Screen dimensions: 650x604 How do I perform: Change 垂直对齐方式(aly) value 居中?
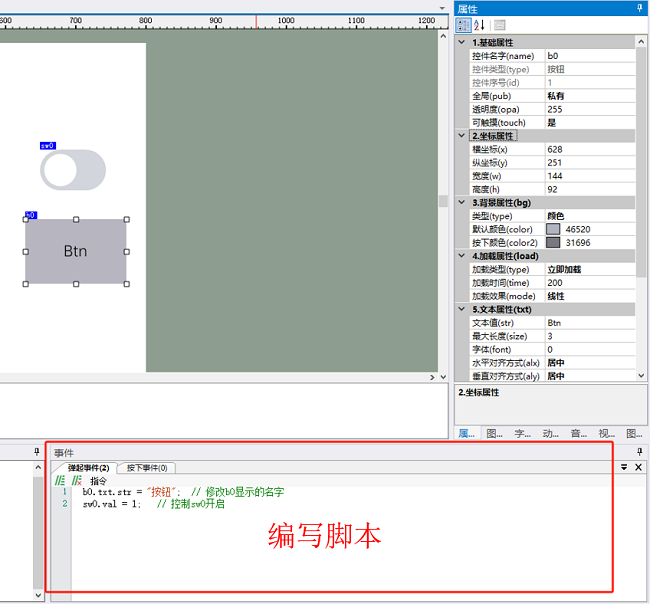coord(590,376)
